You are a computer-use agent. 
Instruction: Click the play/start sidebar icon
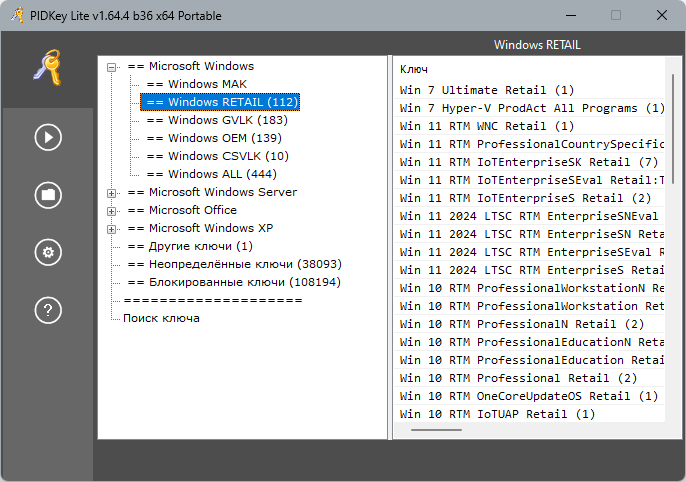pyautogui.click(x=48, y=137)
